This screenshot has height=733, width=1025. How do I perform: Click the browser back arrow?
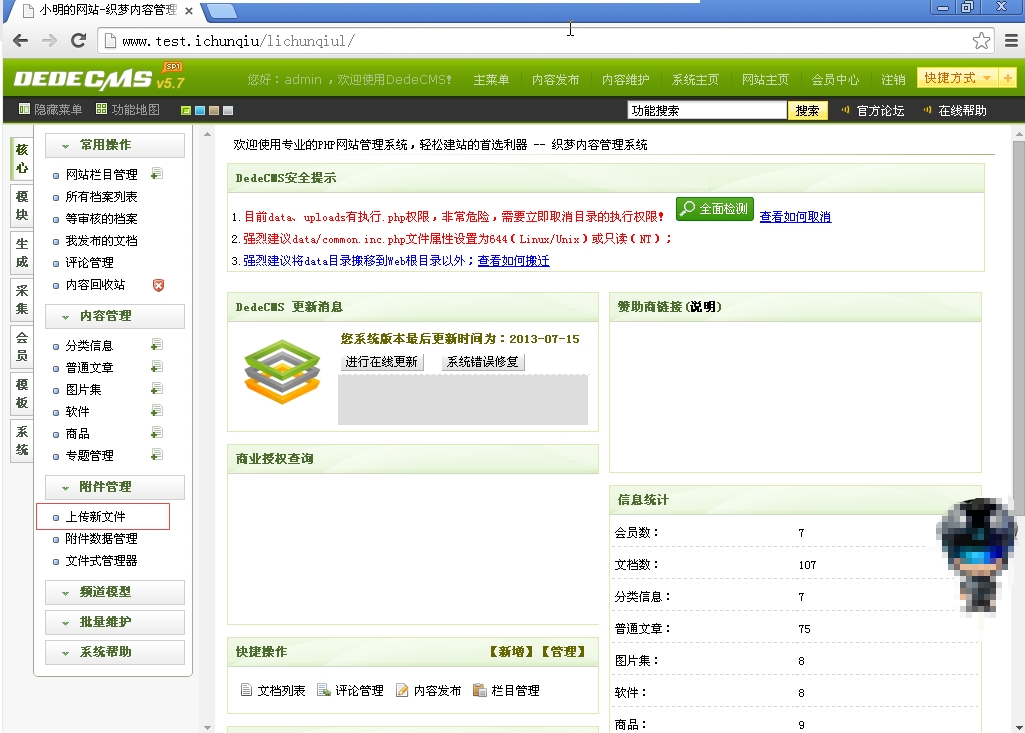(x=20, y=41)
